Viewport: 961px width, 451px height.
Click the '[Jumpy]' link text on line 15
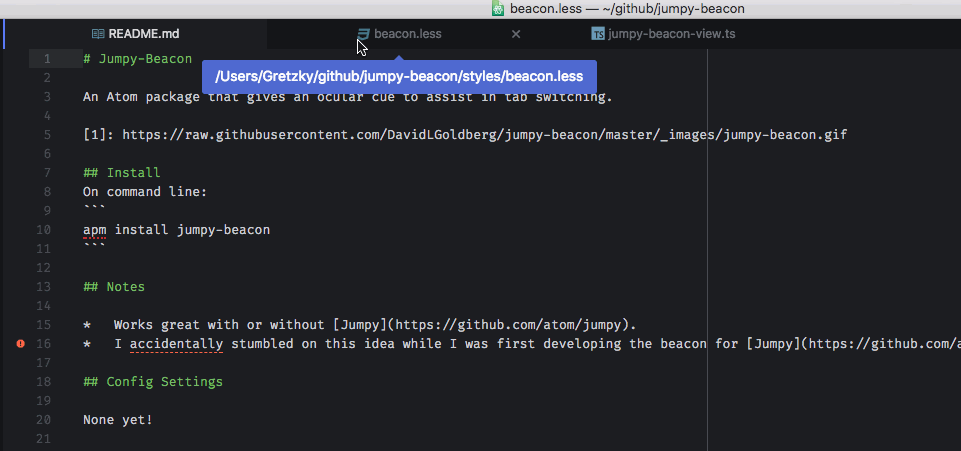(359, 325)
